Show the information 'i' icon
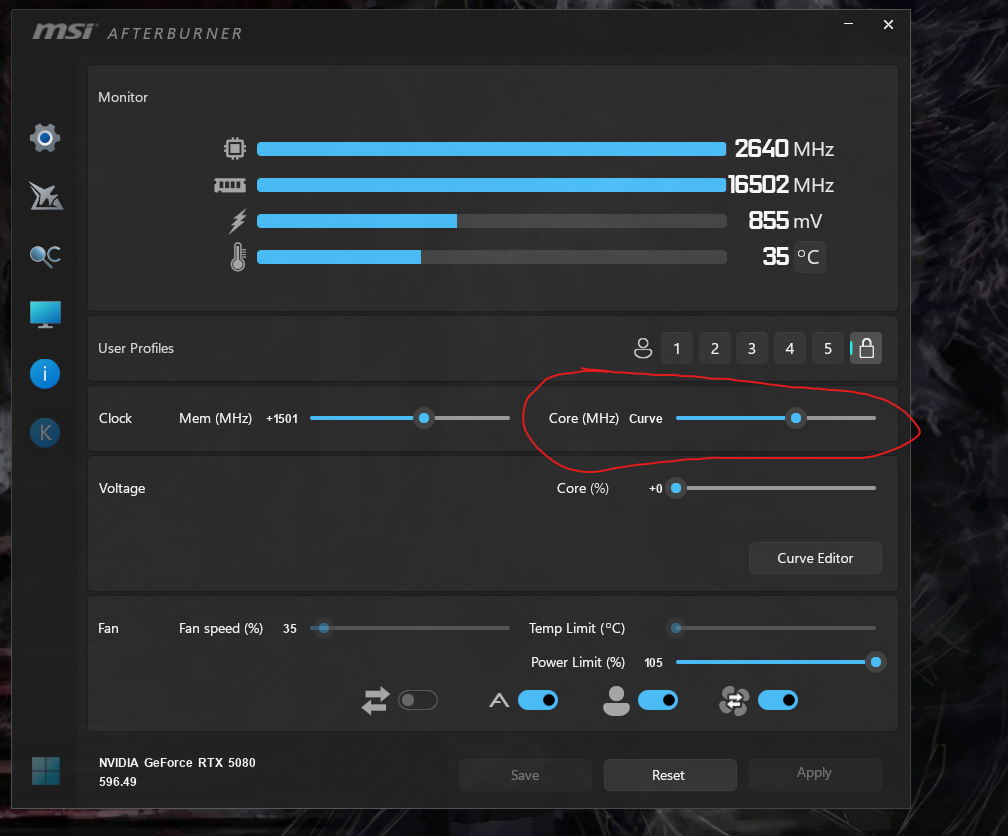Screen dimensions: 1008x836 pos(45,374)
